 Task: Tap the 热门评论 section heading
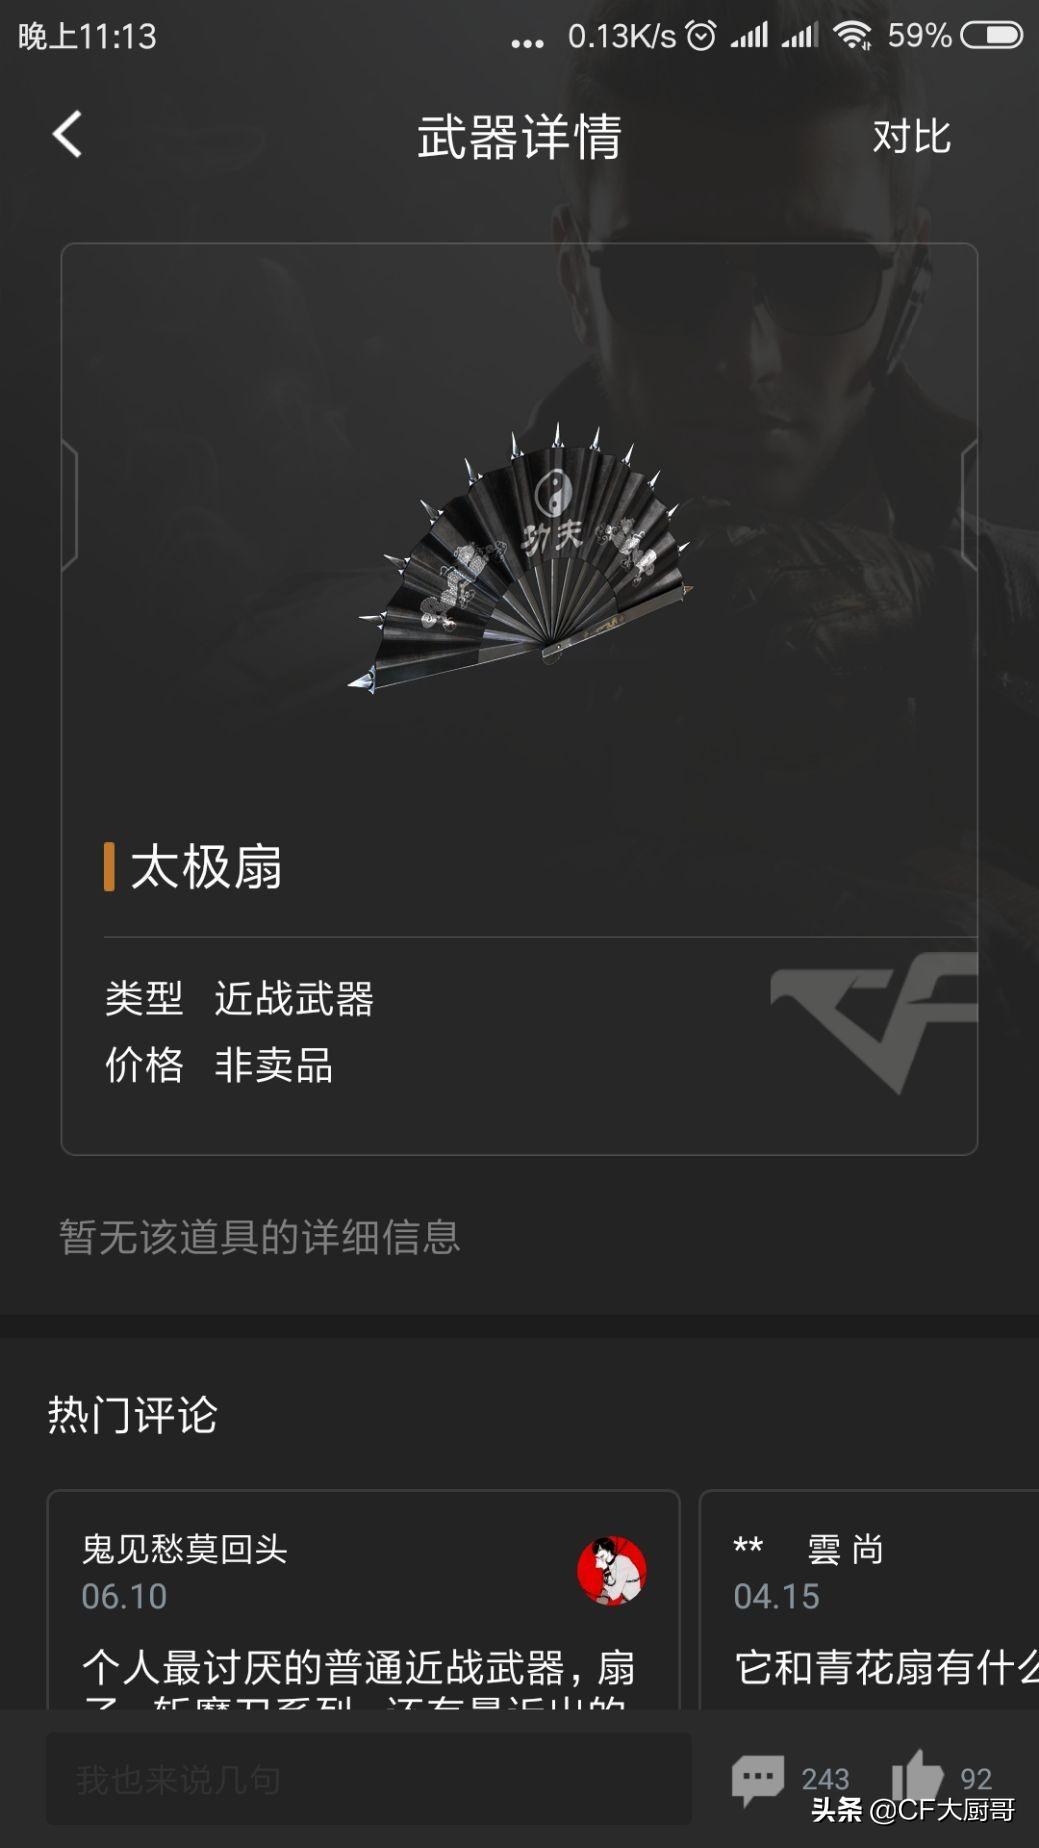132,1415
